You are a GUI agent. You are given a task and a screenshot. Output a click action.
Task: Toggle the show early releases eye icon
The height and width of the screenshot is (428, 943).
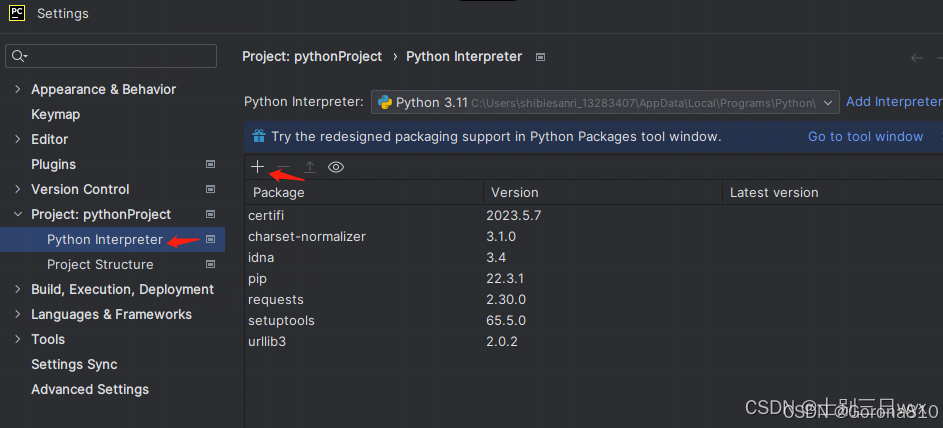[x=336, y=167]
